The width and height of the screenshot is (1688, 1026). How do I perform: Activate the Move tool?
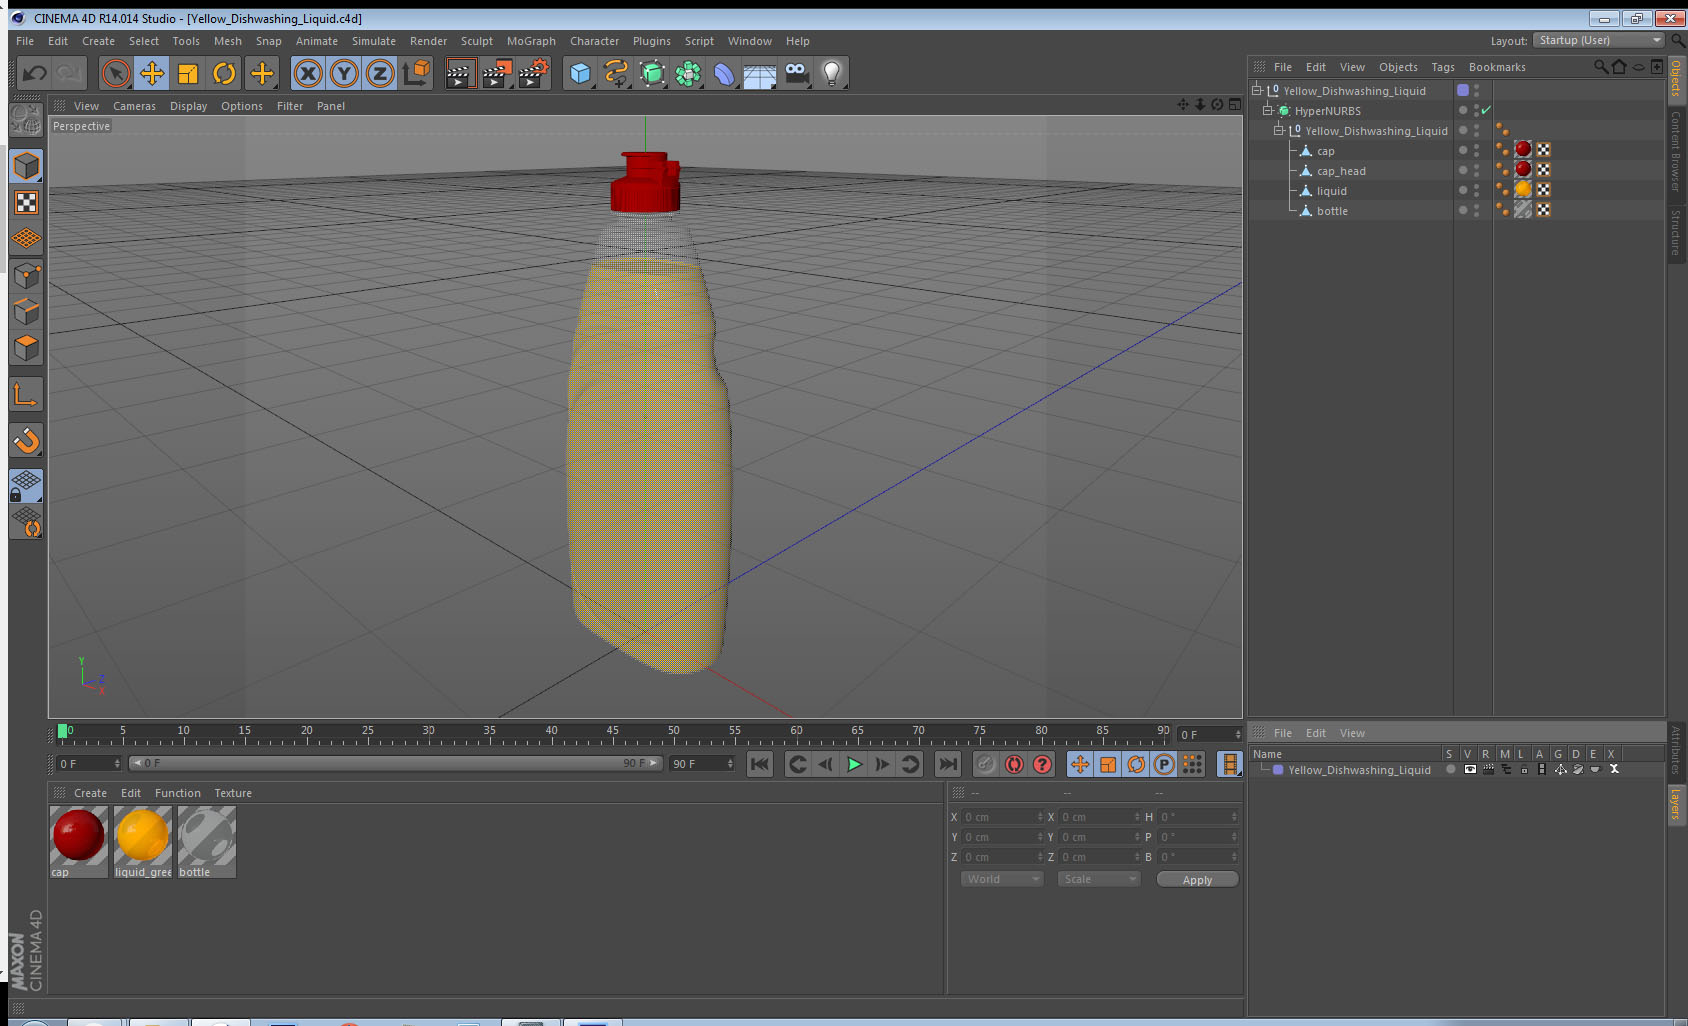point(152,73)
